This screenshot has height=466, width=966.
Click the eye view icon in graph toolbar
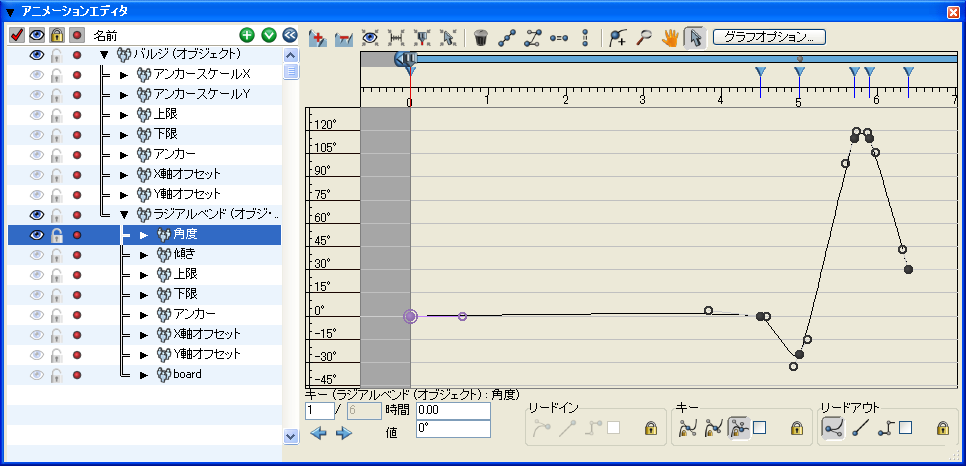point(370,38)
